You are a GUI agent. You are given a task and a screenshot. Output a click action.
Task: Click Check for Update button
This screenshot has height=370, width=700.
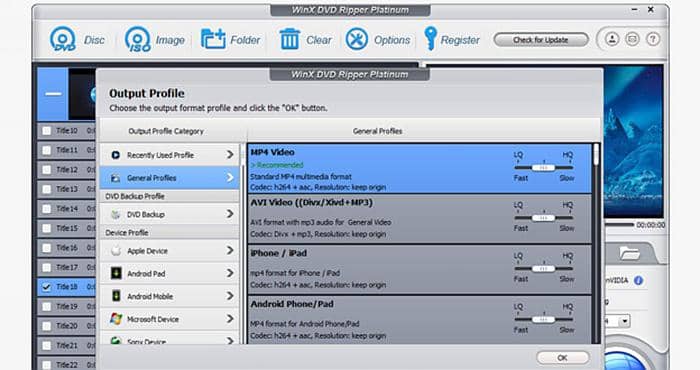coord(541,40)
